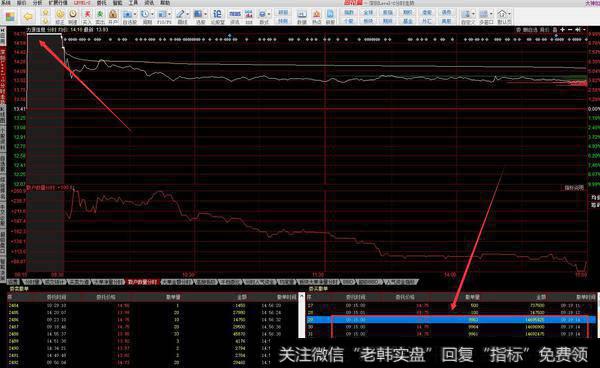Open the 工具 menu
This screenshot has width=600, height=368.
click(133, 3)
